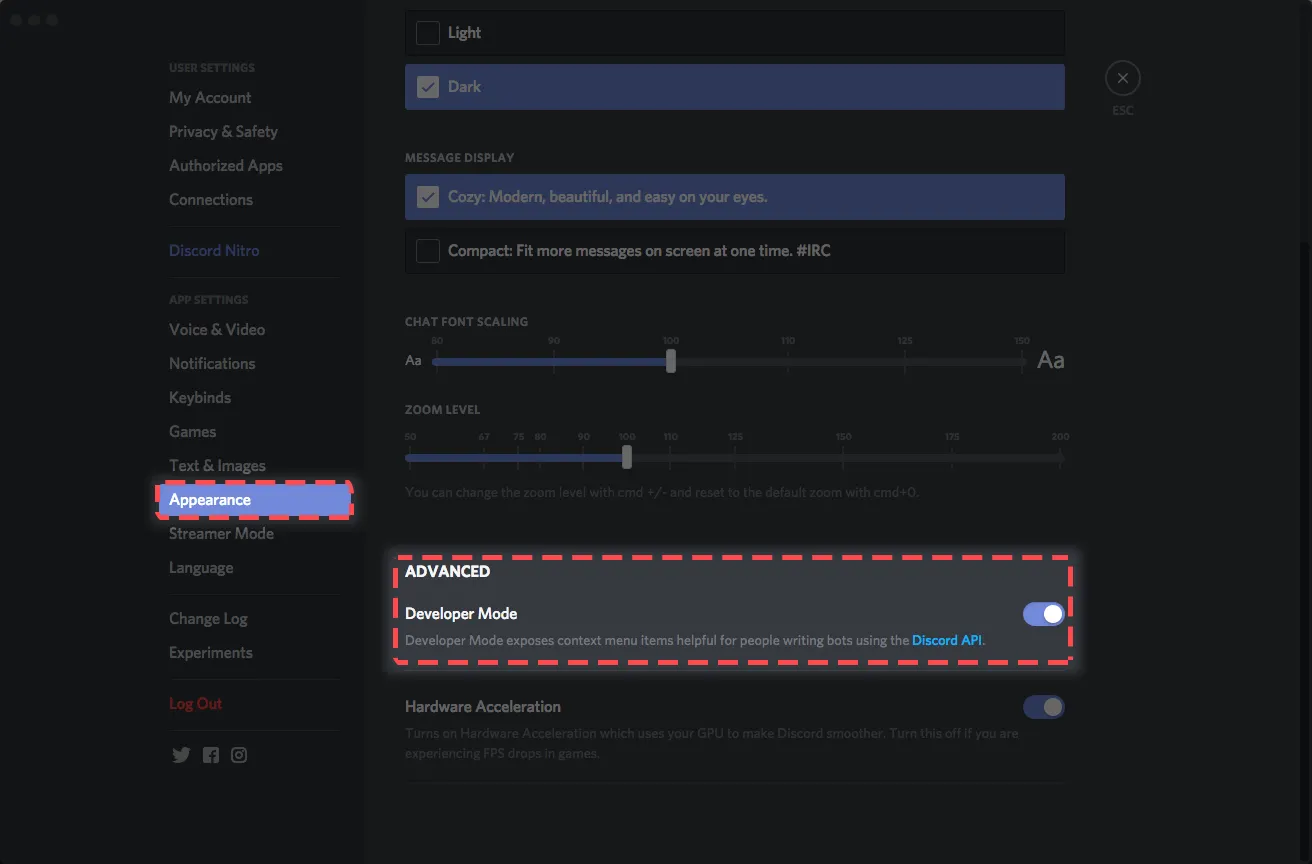
Task: Click the red Log Out button
Action: point(195,703)
